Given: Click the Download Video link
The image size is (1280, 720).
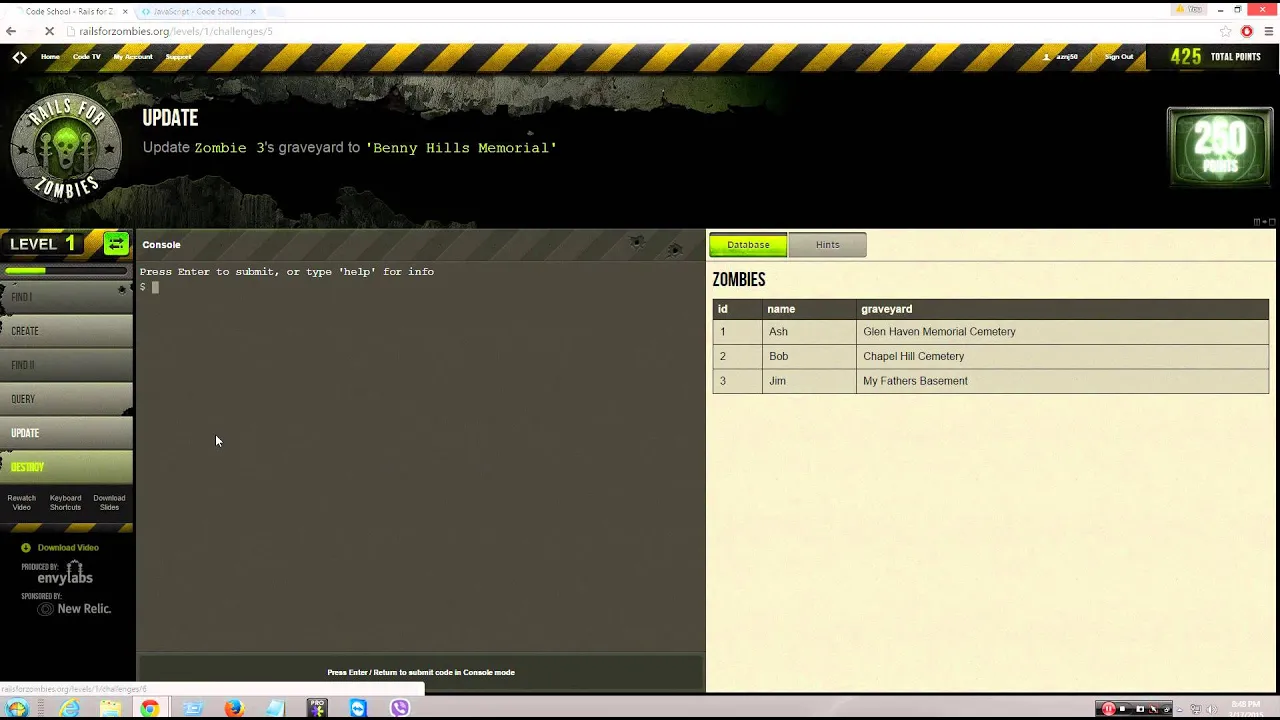Looking at the screenshot, I should pos(68,548).
